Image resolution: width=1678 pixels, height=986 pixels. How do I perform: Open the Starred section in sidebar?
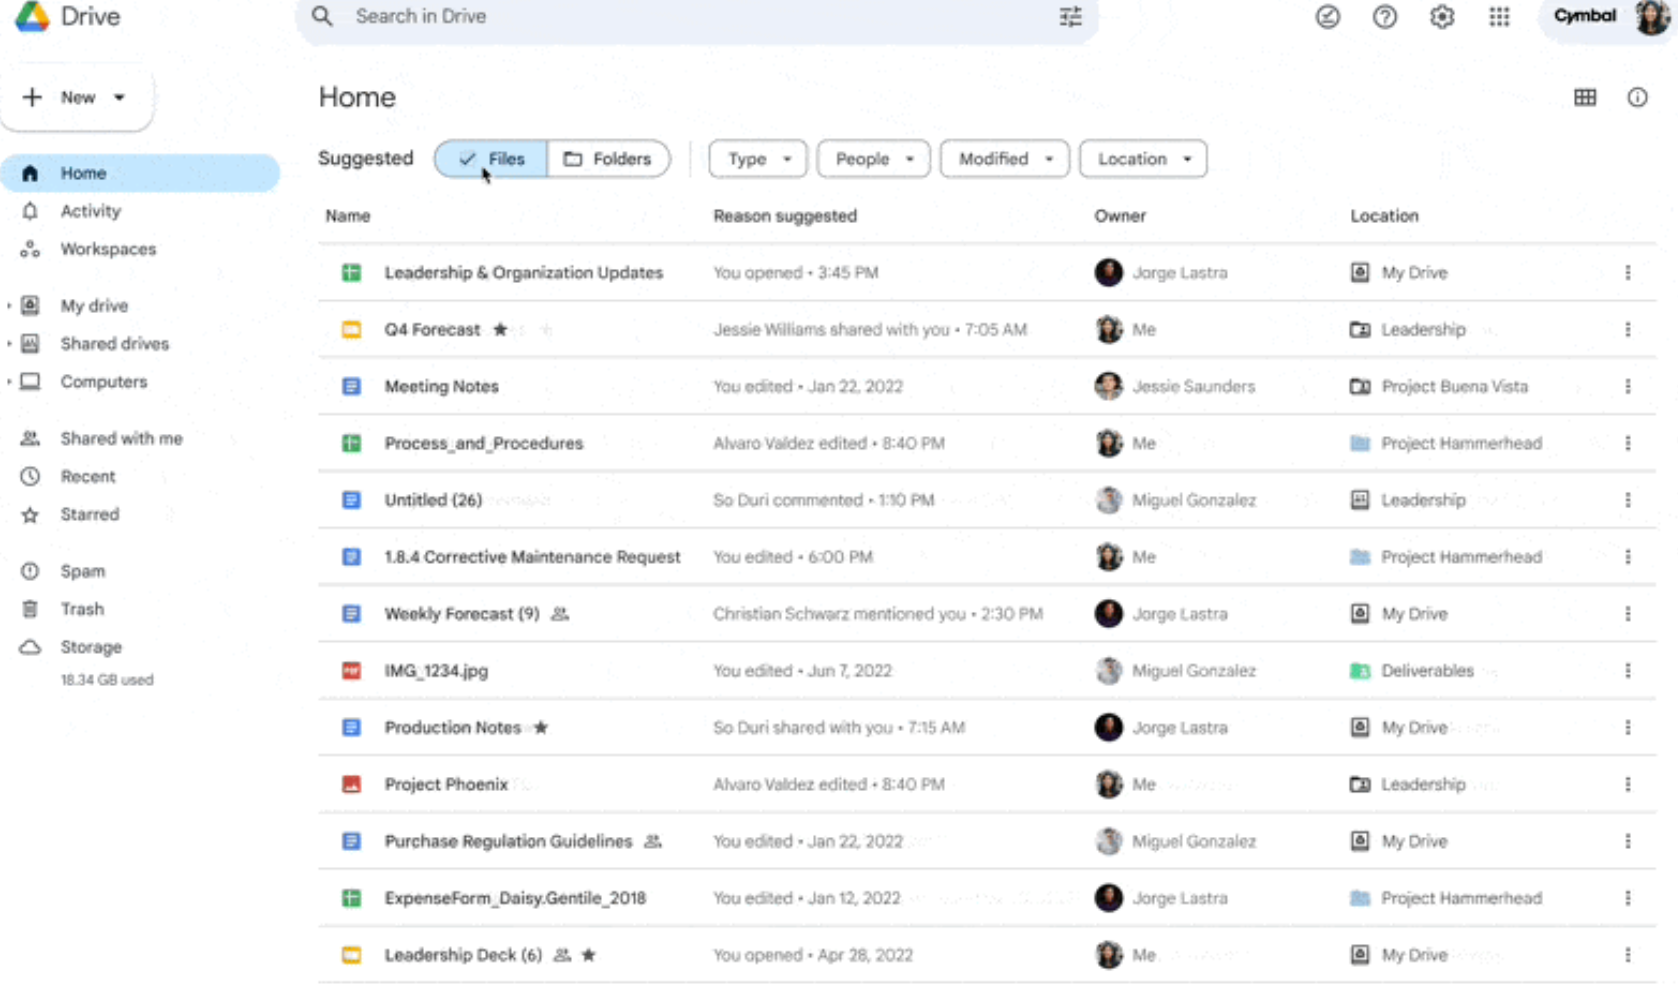[89, 514]
